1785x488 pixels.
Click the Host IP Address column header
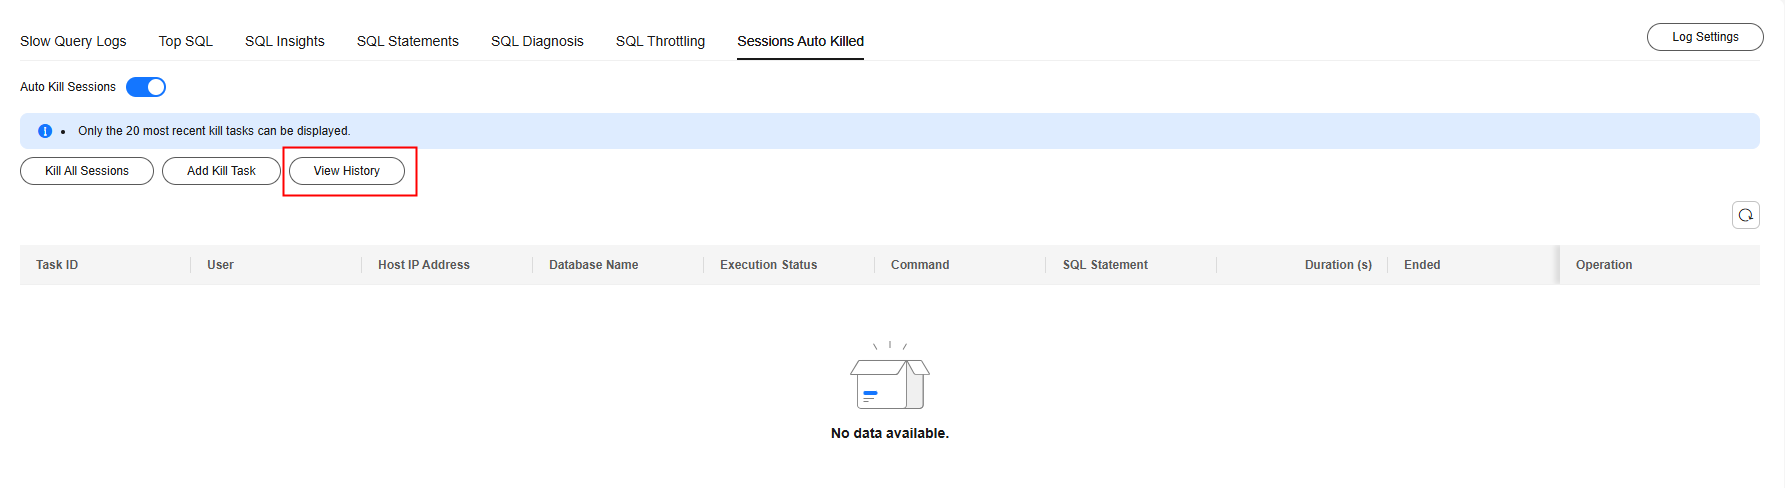(423, 265)
